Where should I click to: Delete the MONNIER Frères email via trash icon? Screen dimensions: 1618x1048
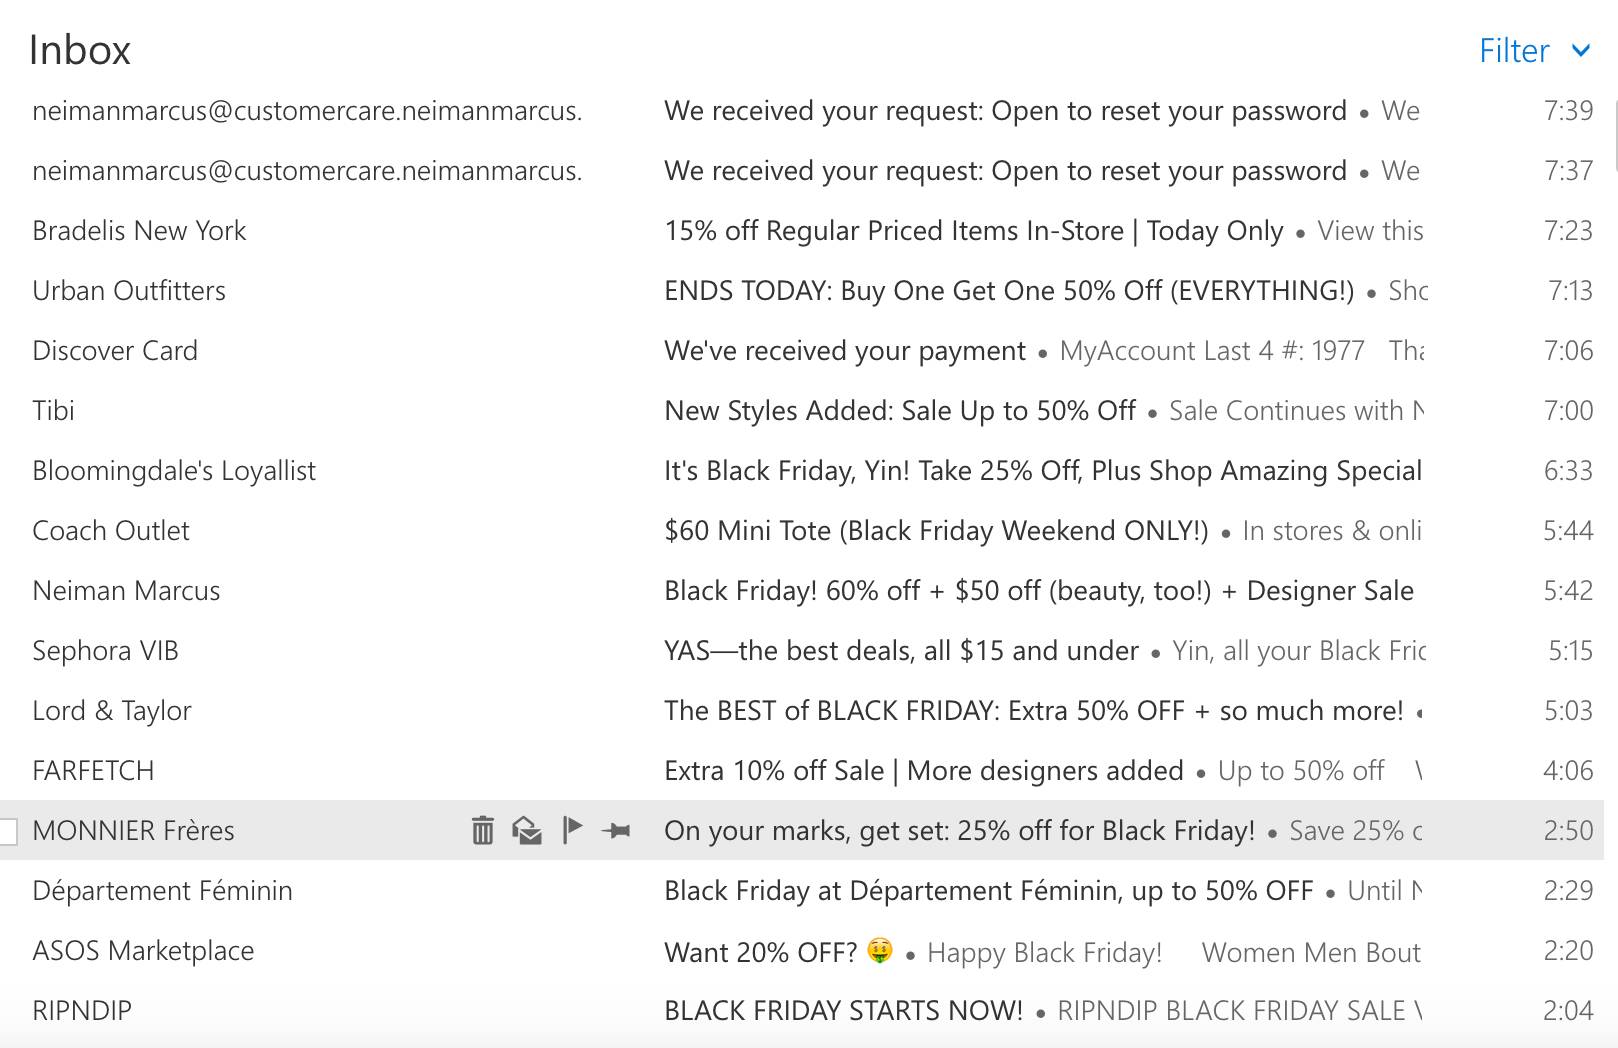(483, 830)
